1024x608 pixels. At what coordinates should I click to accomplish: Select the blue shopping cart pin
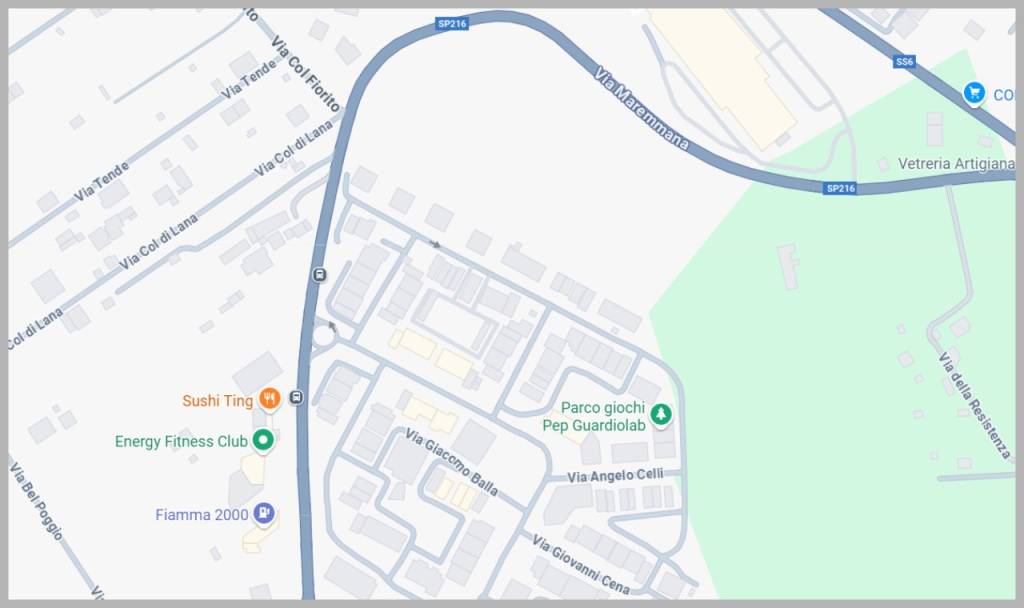tap(974, 93)
